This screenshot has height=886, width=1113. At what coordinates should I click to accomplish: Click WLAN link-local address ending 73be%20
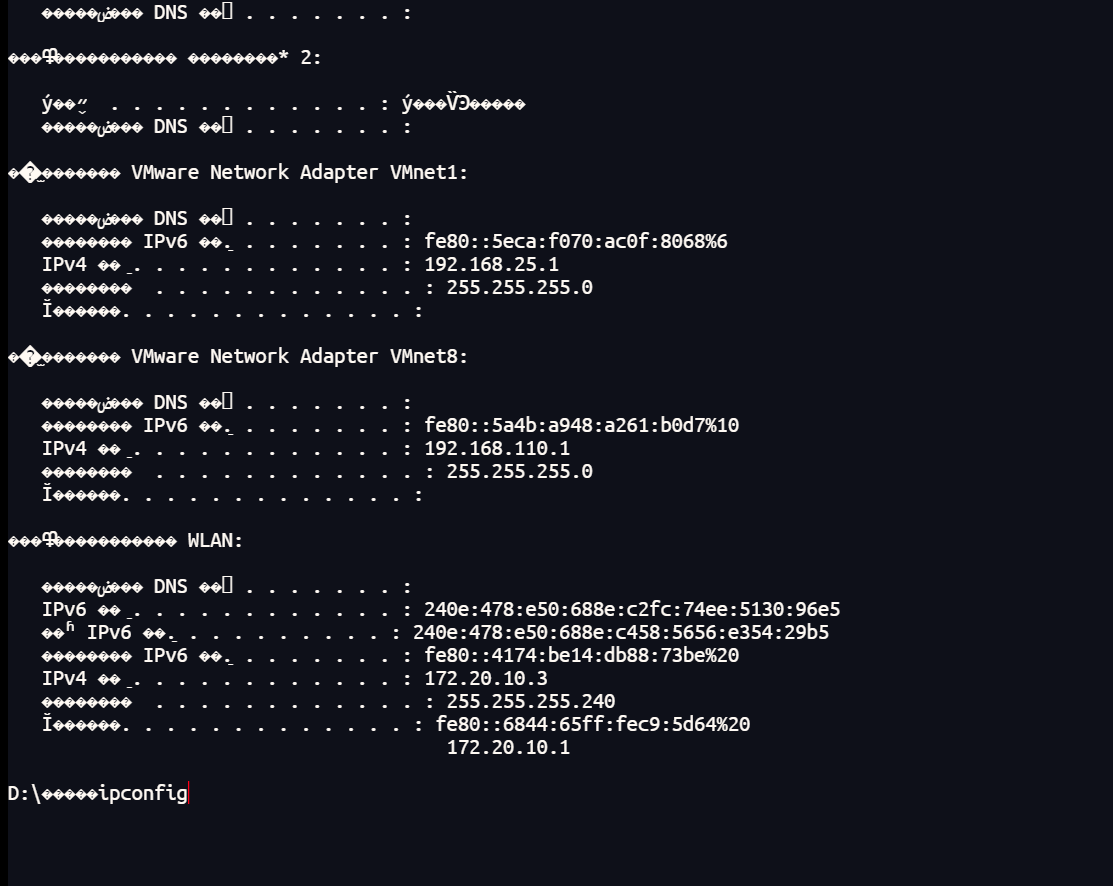pos(581,656)
